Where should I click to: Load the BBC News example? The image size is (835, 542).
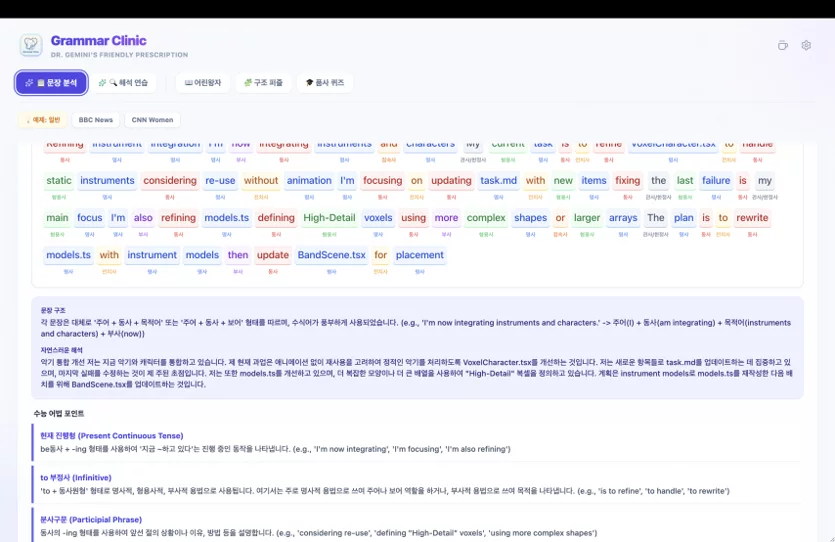(x=96, y=120)
